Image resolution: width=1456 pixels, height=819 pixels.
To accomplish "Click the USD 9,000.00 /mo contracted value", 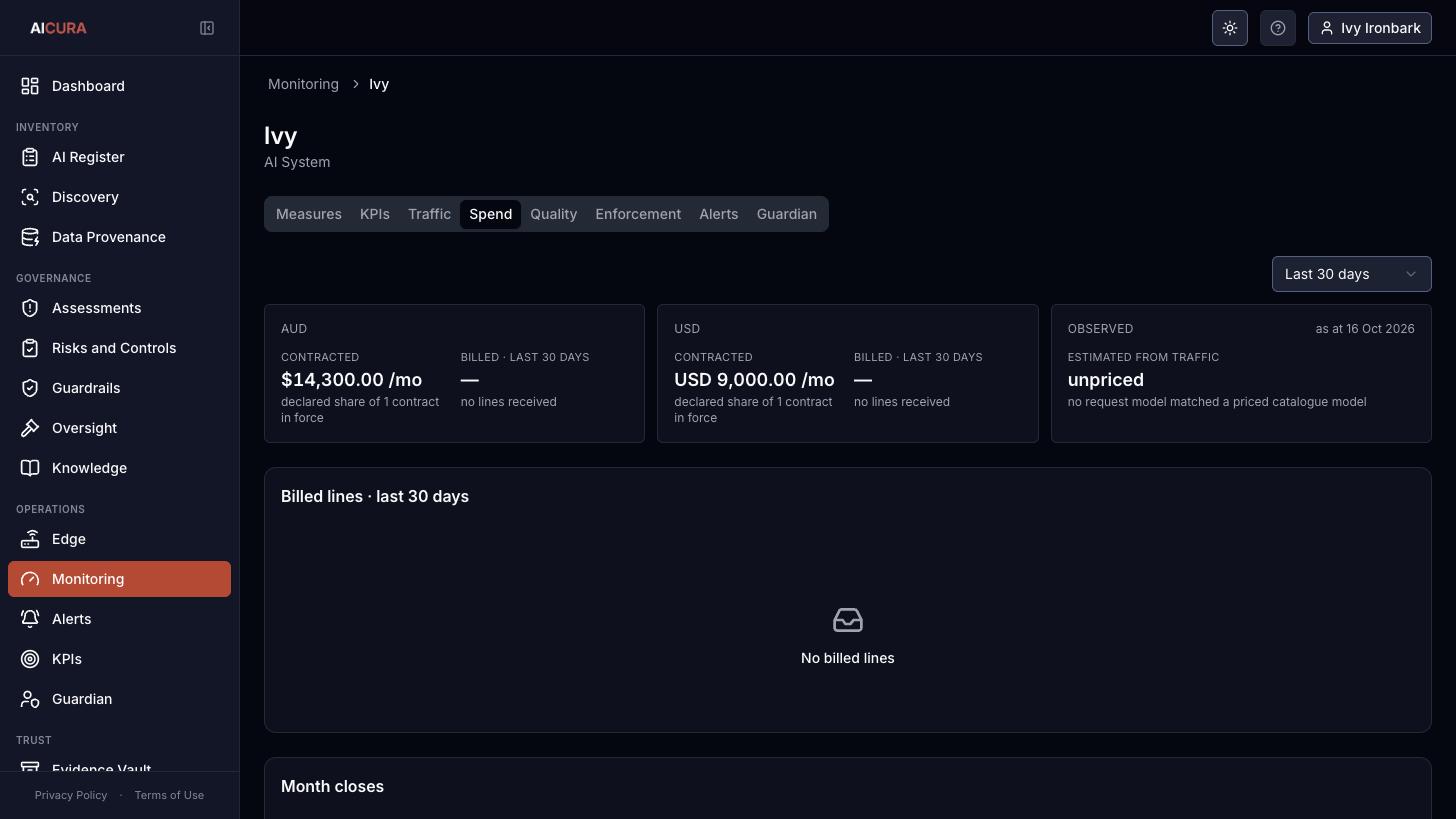I will (754, 380).
